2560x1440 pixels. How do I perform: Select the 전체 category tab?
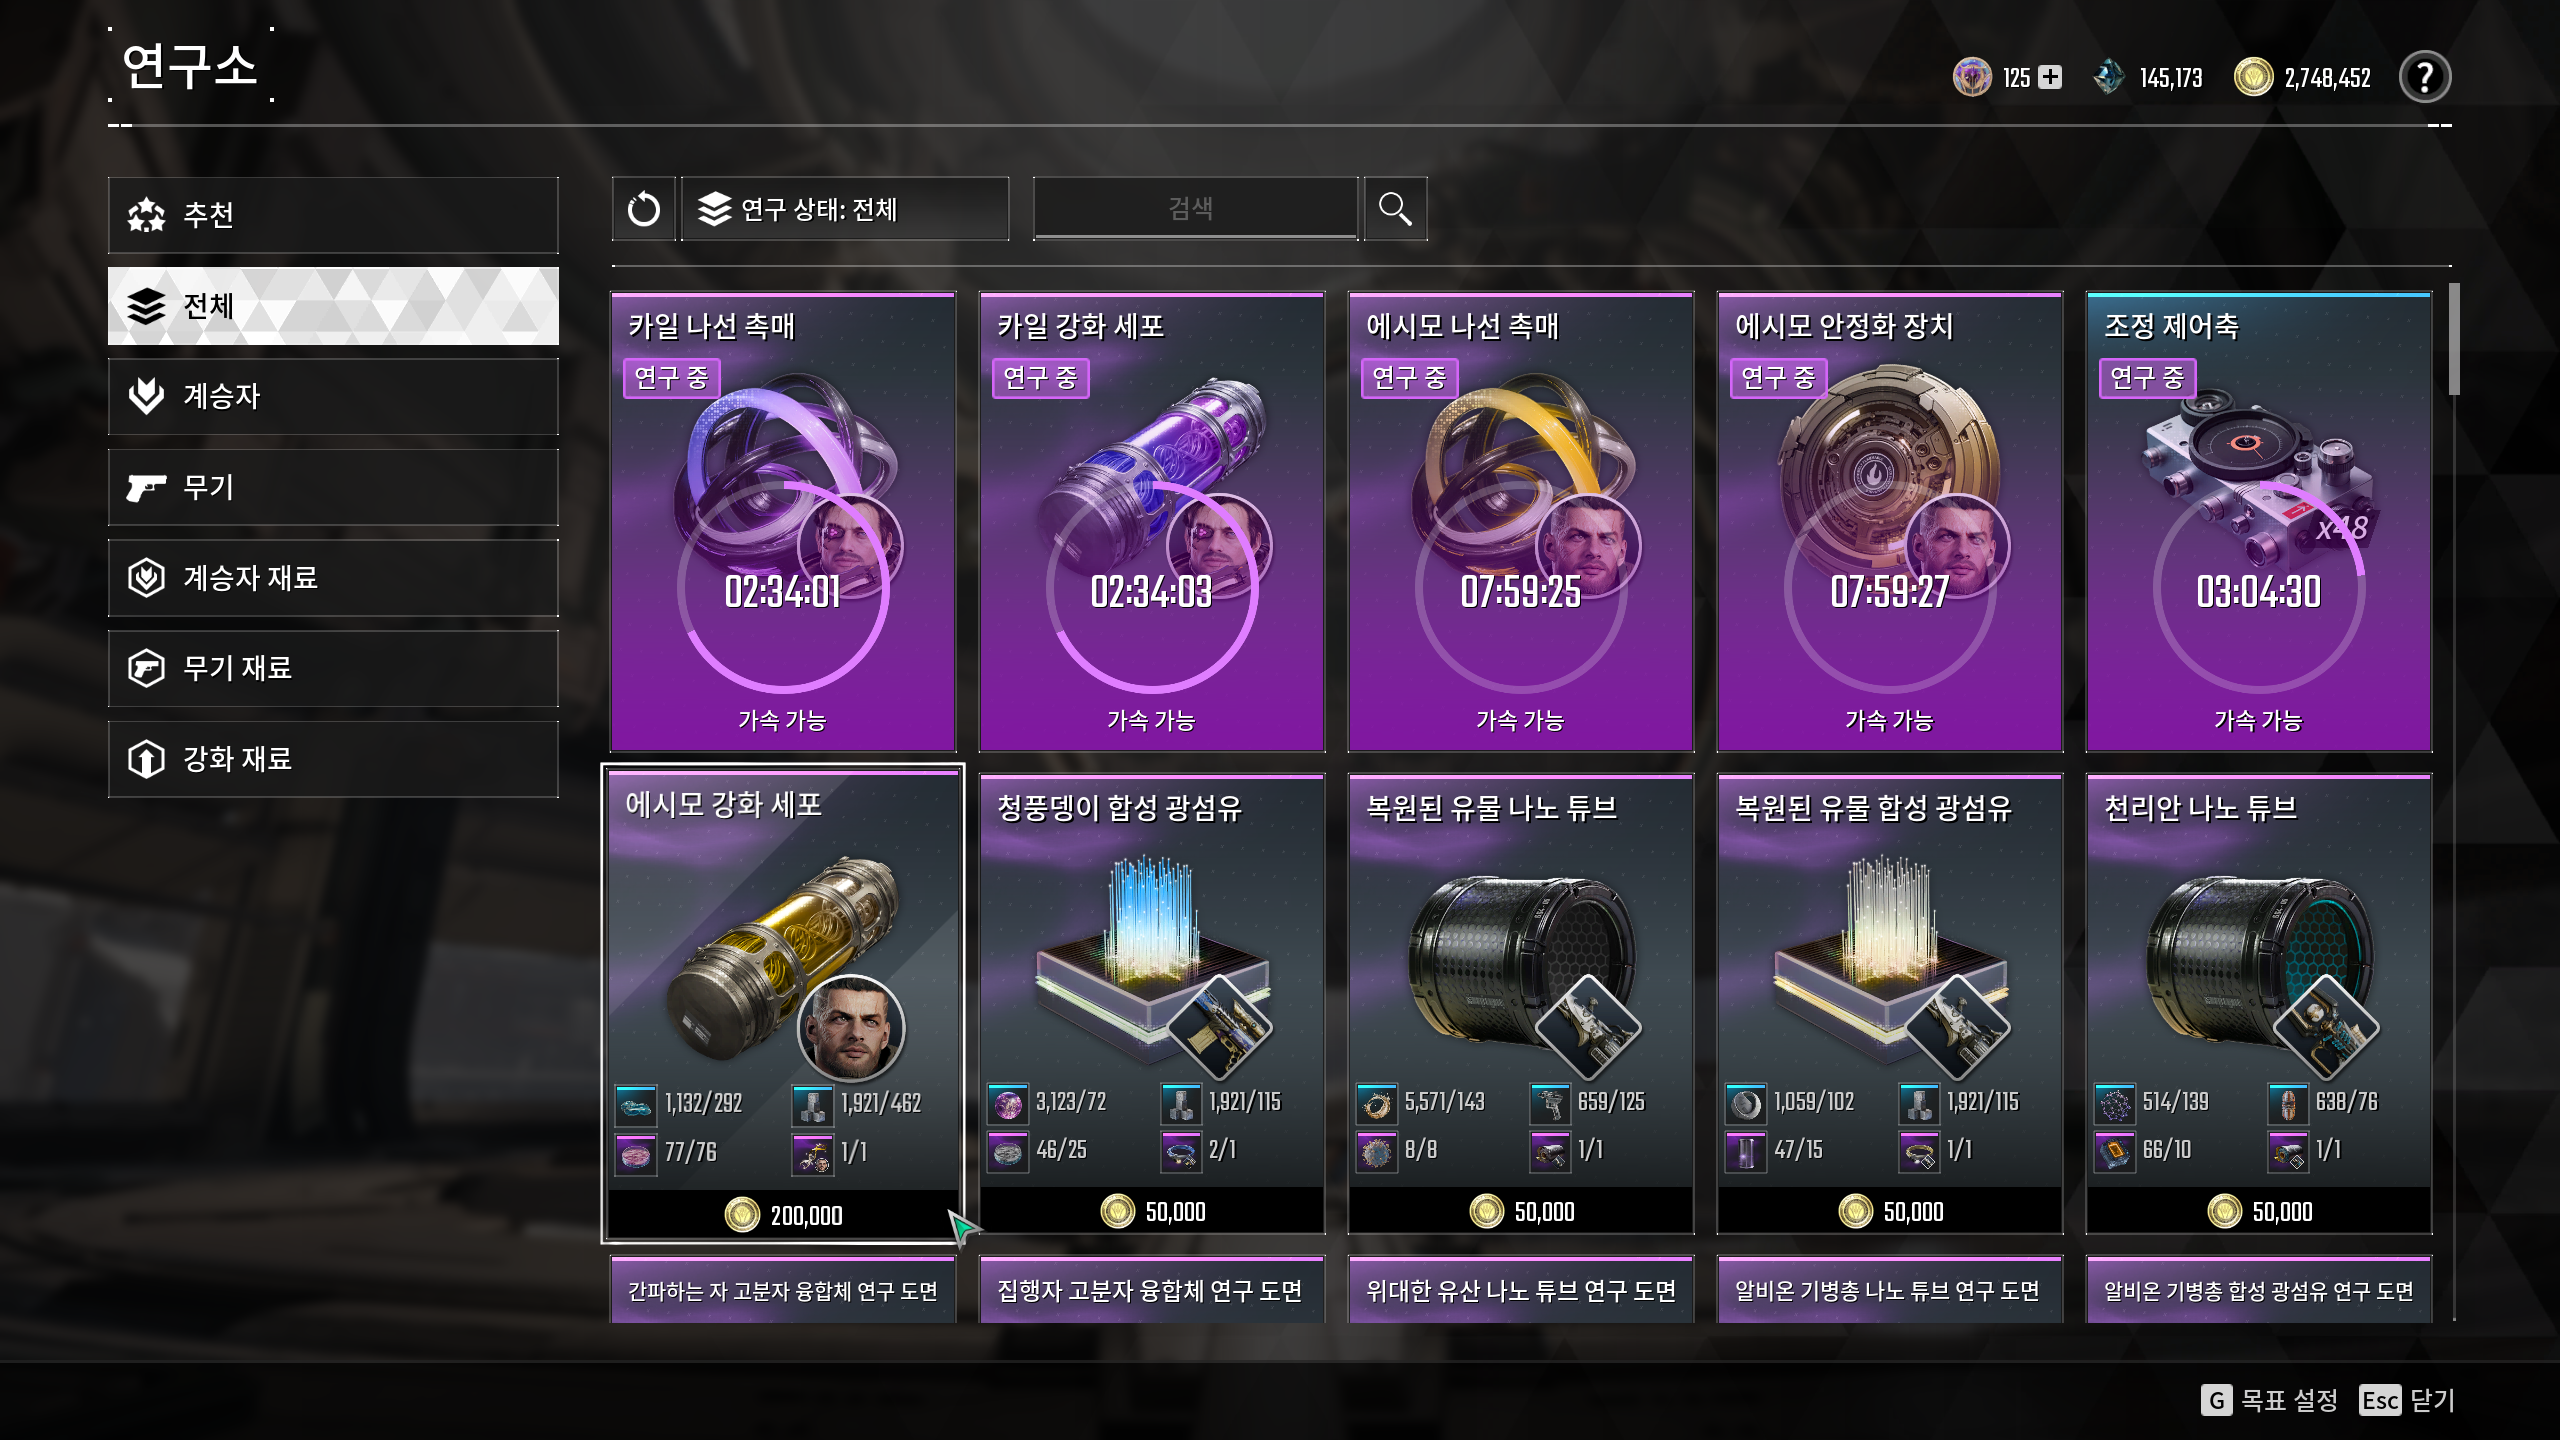coord(333,306)
